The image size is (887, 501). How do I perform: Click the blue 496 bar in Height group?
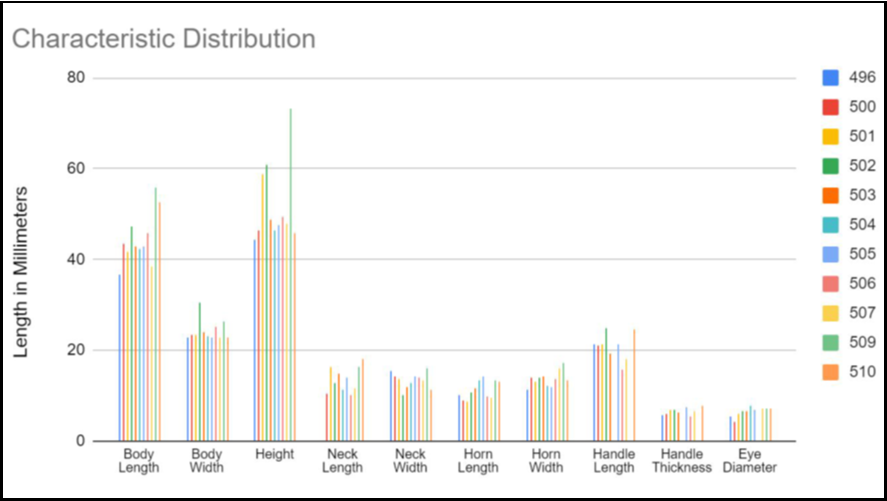tap(255, 340)
